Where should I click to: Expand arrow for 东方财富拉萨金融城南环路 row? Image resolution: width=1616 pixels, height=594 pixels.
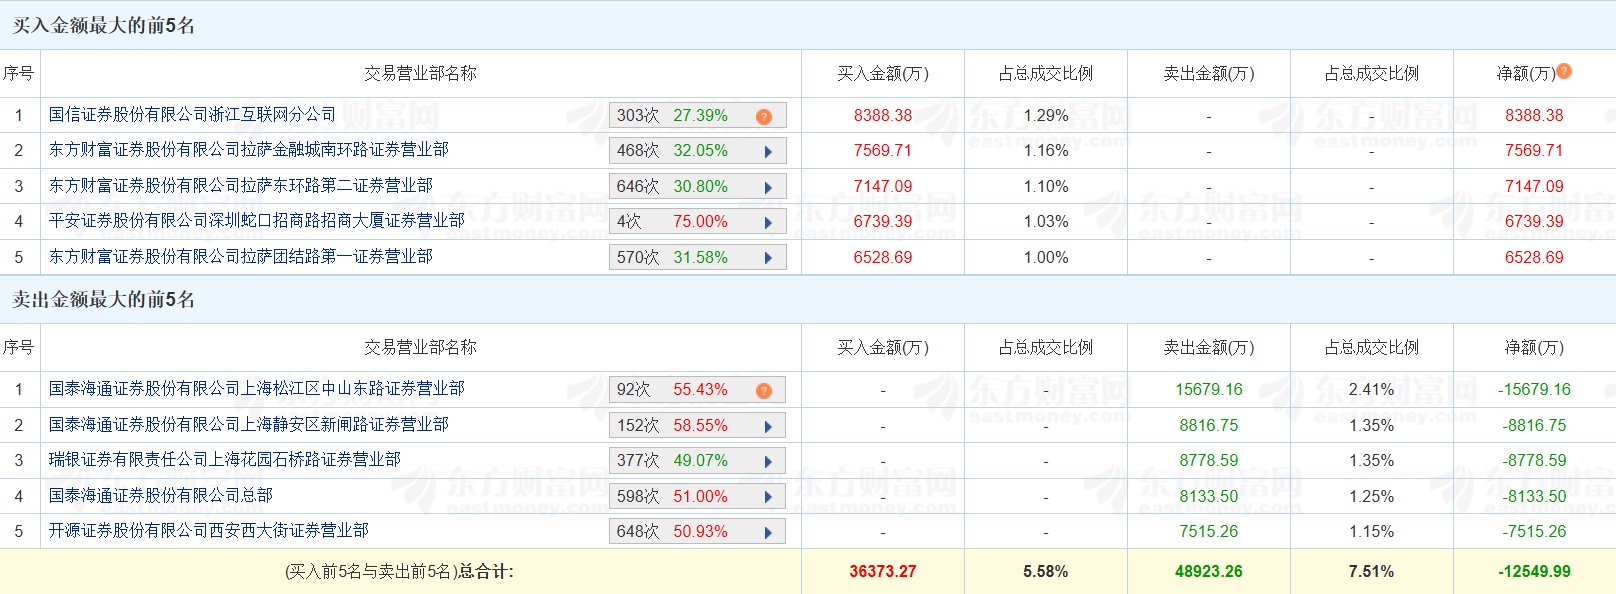(x=768, y=152)
